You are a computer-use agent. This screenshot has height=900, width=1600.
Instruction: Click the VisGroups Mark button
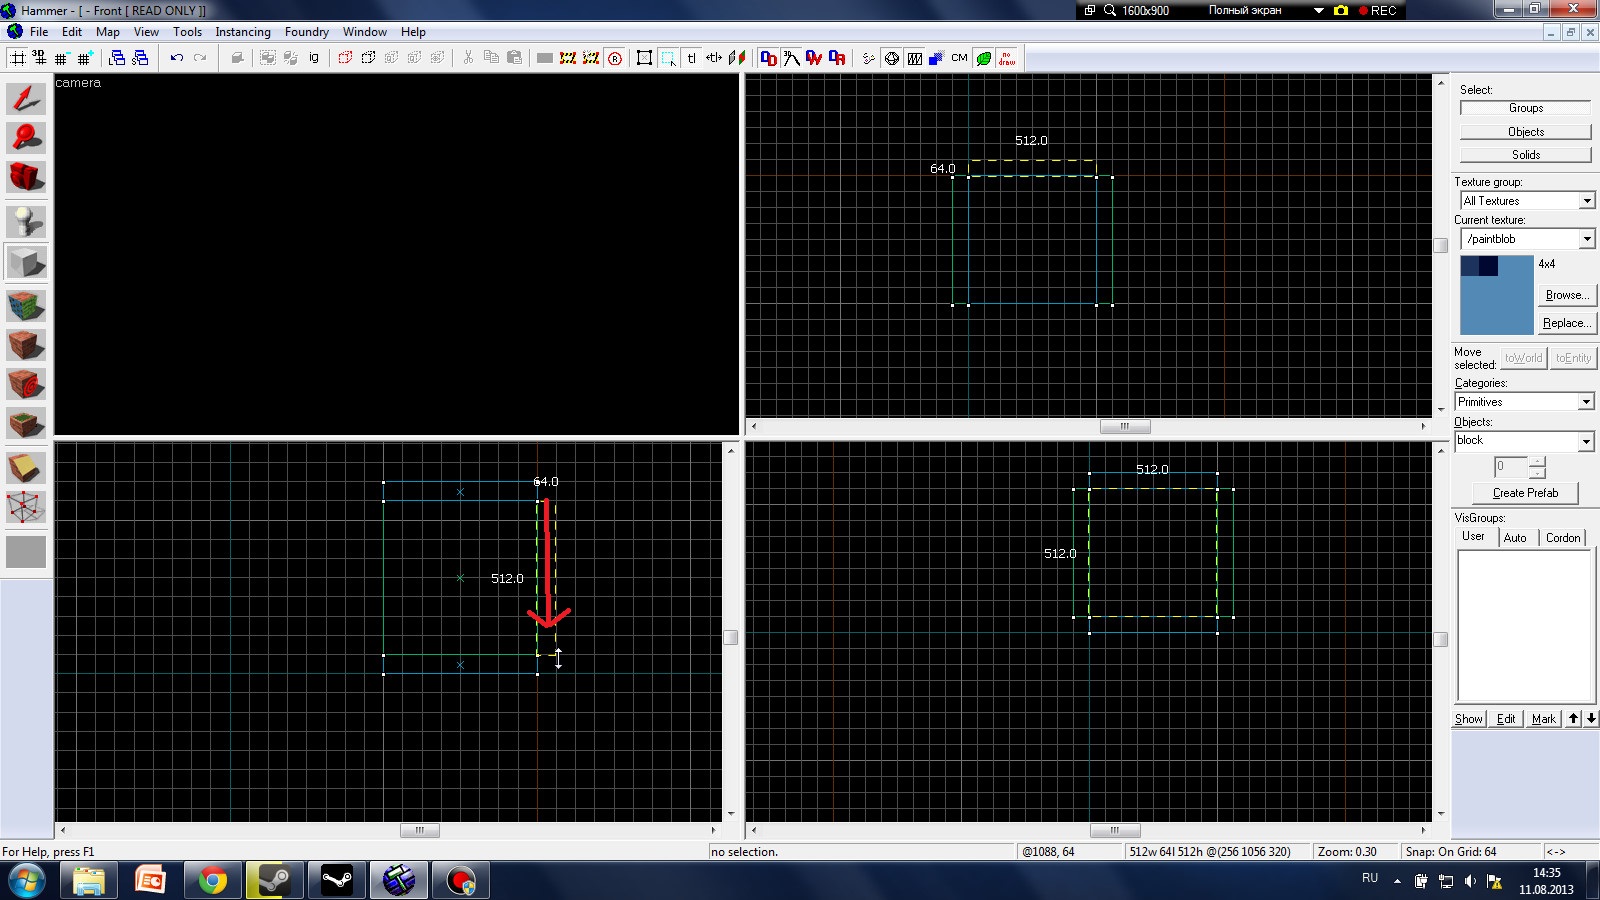(x=1543, y=719)
